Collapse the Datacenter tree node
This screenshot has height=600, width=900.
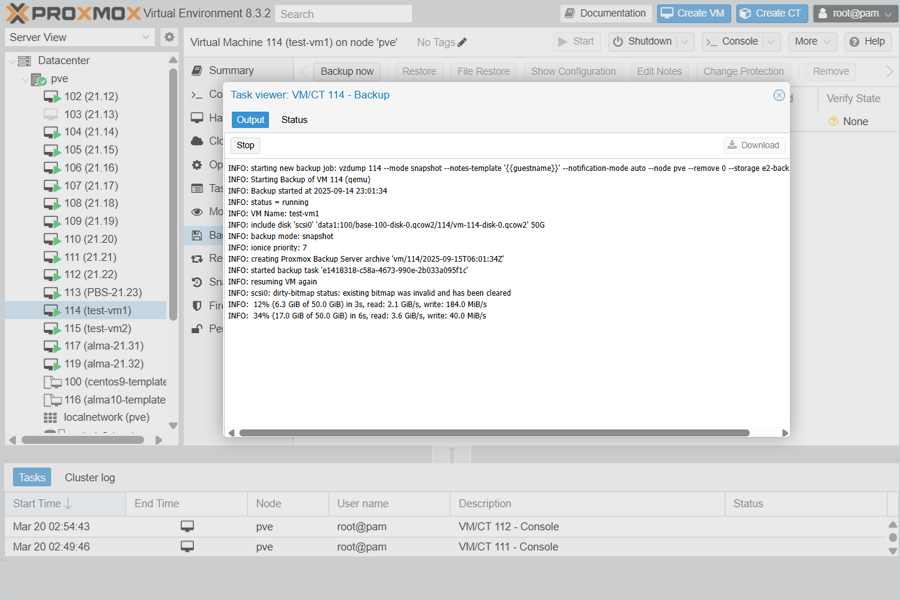pos(12,61)
